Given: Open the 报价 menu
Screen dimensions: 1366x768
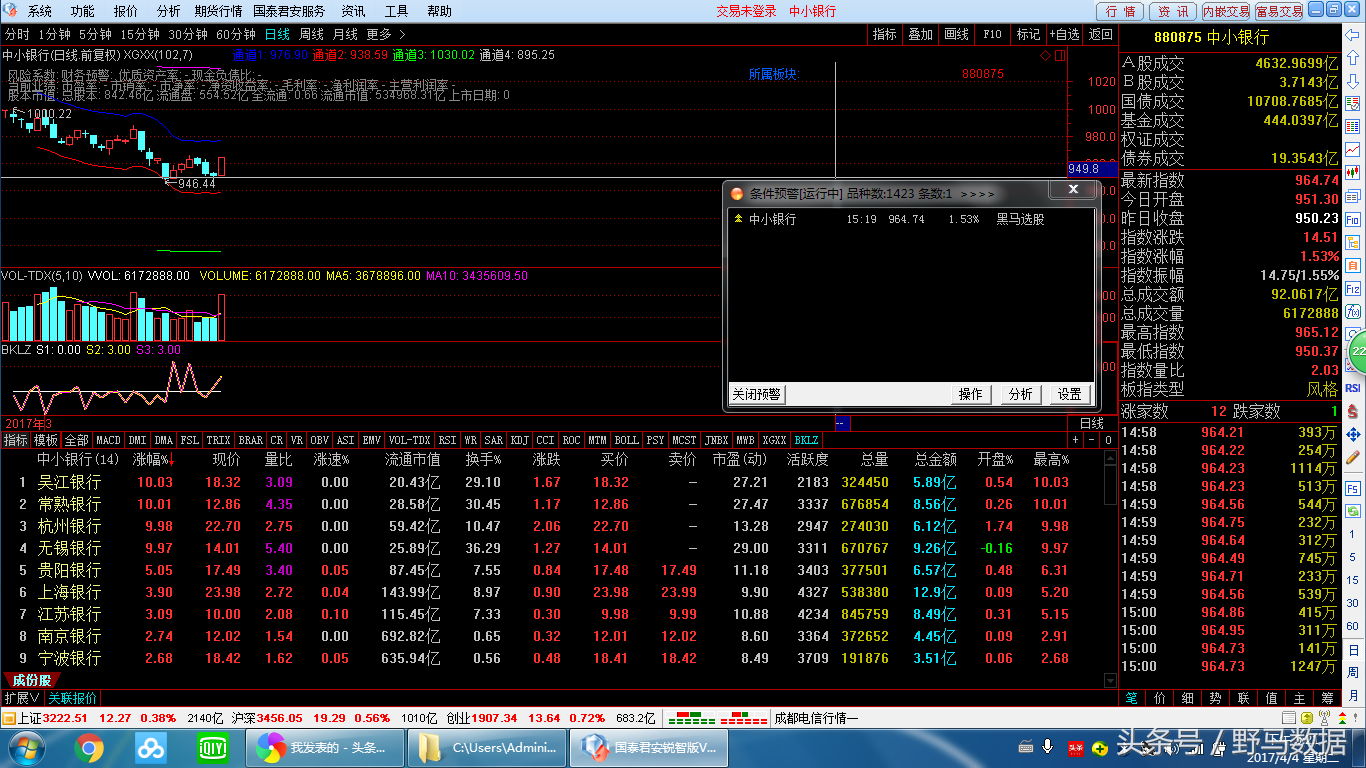Looking at the screenshot, I should [126, 11].
